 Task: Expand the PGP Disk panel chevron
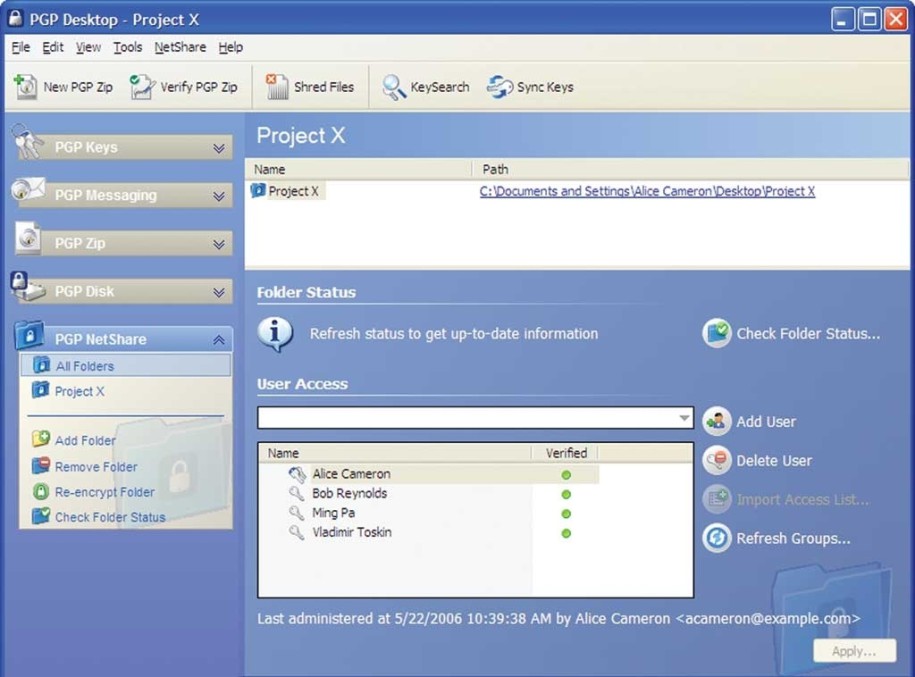[x=219, y=292]
